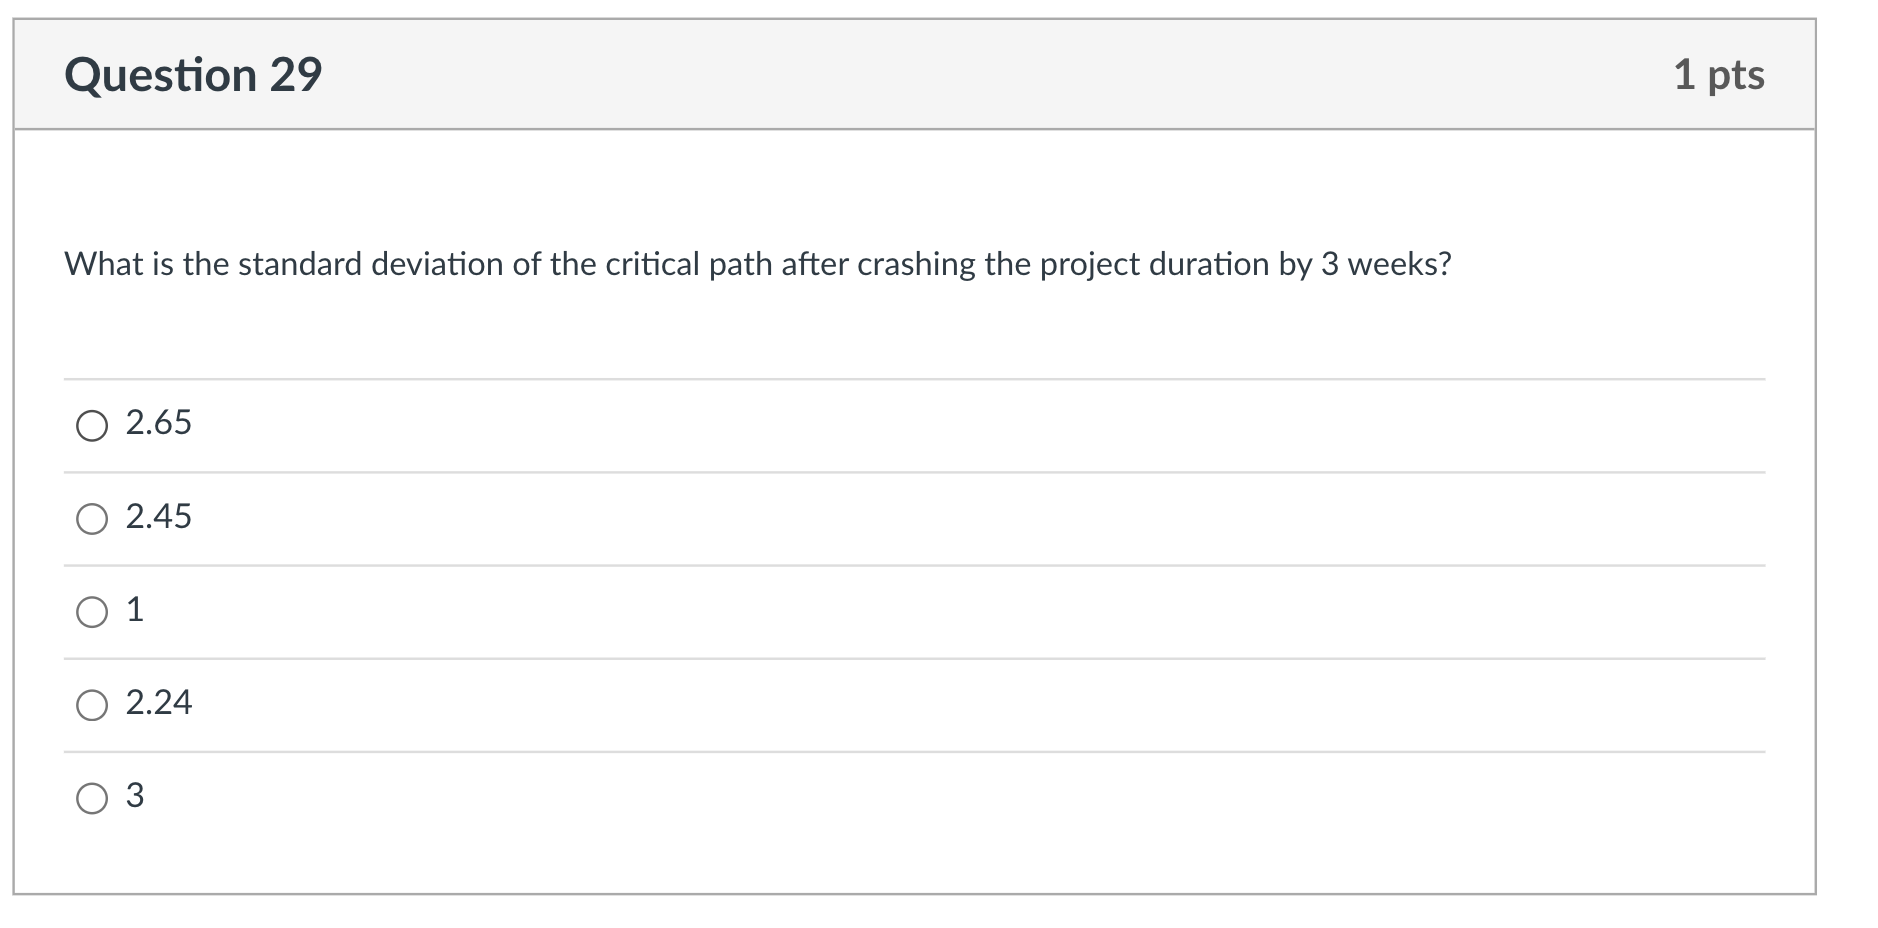
Task: Select the radio button for answer 2.65
Action: click(92, 424)
